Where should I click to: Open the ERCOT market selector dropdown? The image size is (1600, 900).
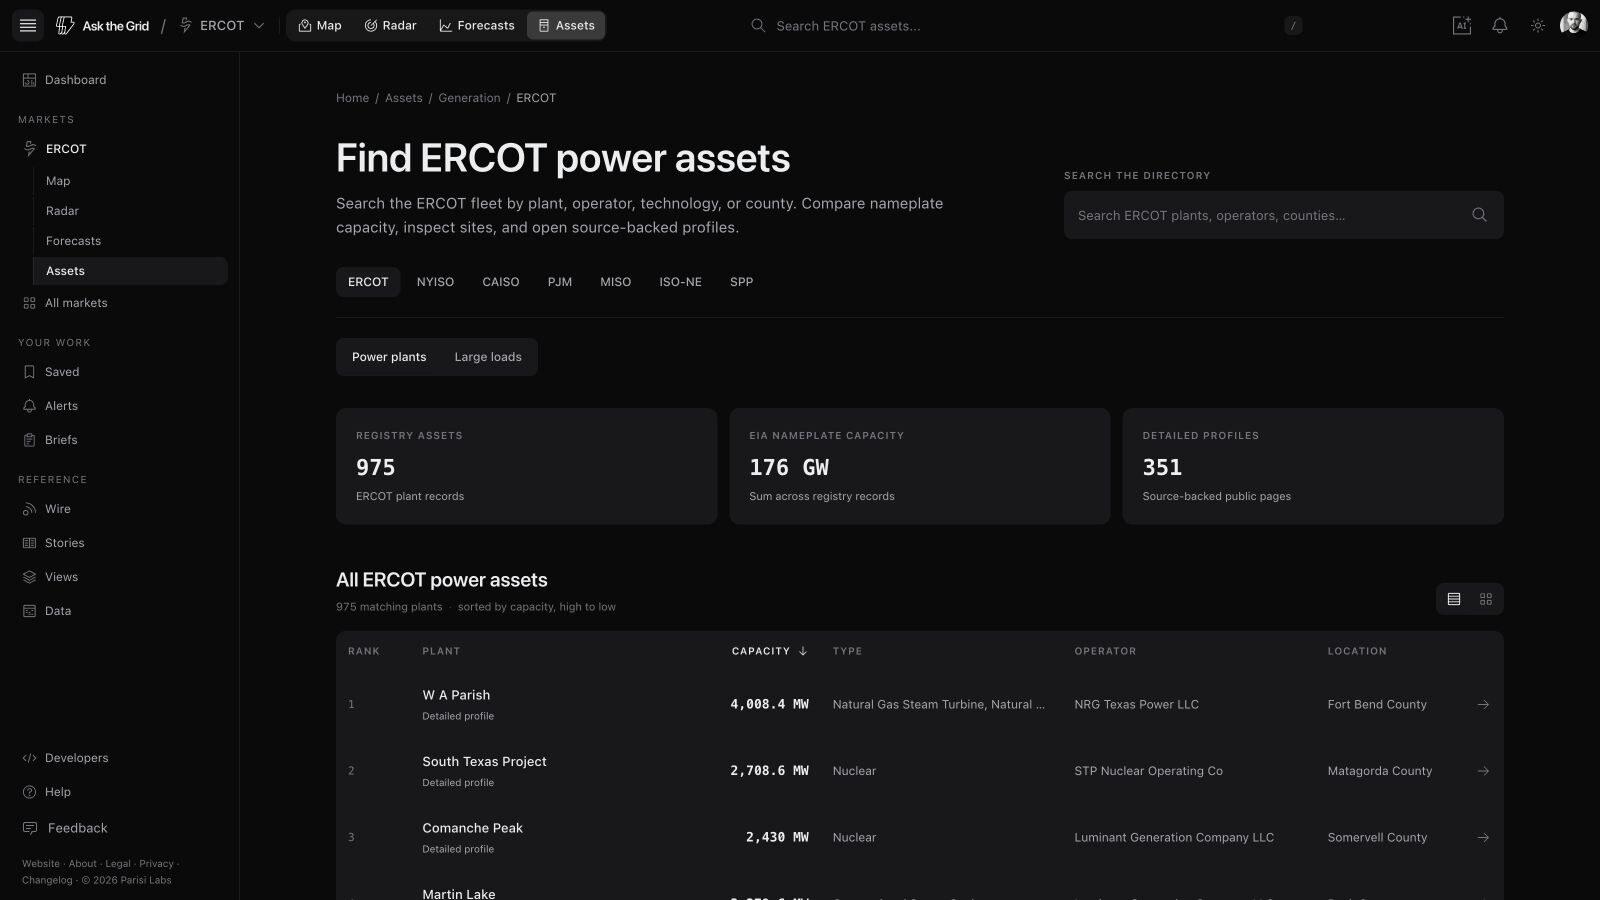(222, 26)
